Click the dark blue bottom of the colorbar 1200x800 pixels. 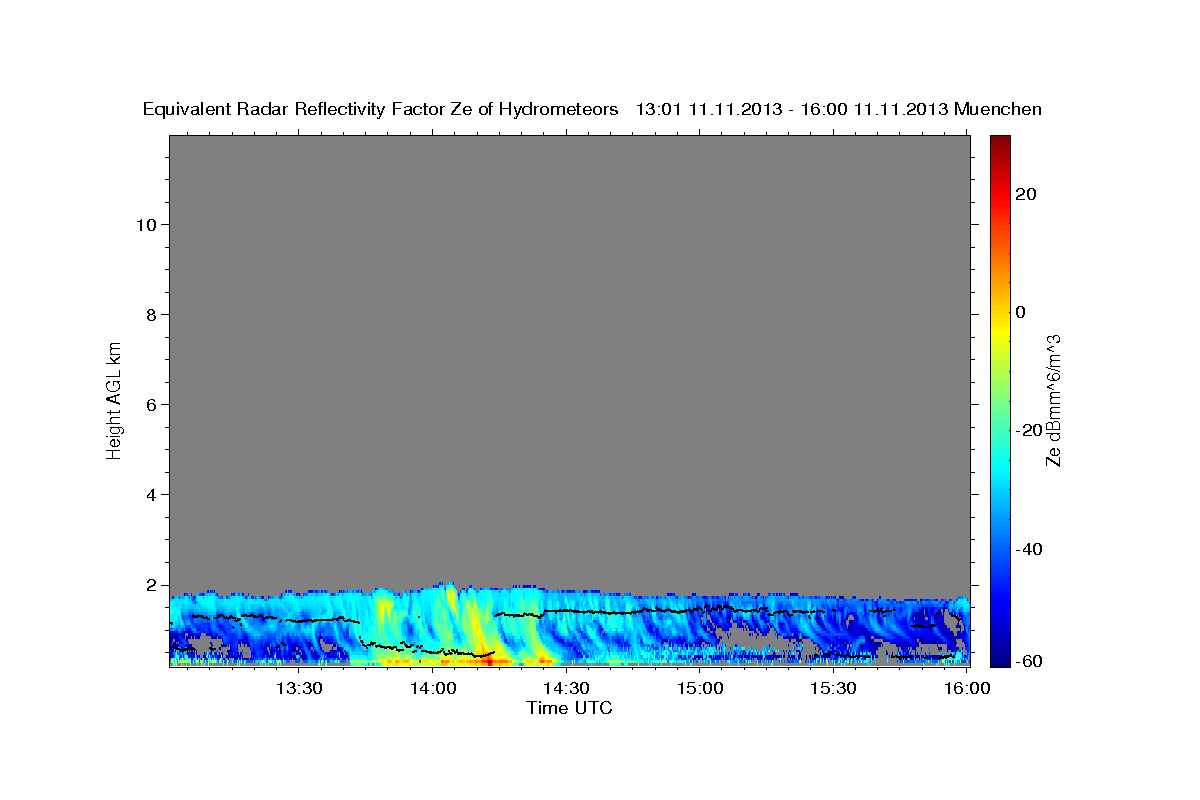pos(1000,655)
